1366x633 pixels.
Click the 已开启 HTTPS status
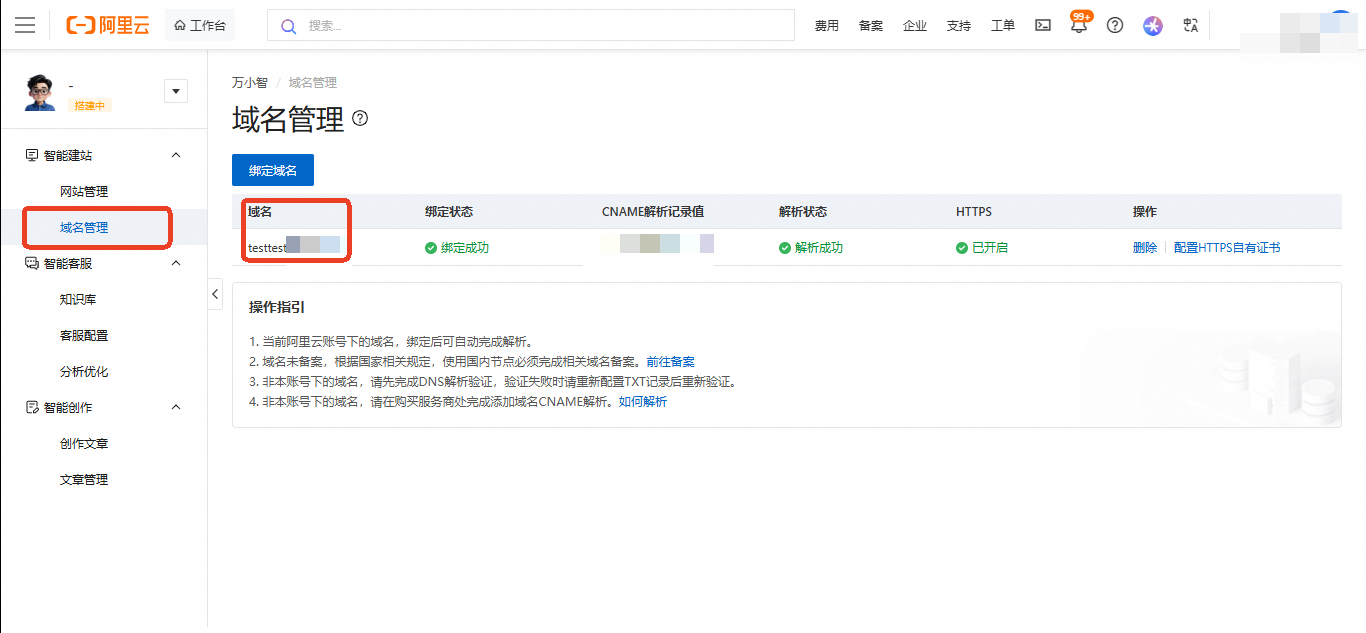pyautogui.click(x=990, y=248)
